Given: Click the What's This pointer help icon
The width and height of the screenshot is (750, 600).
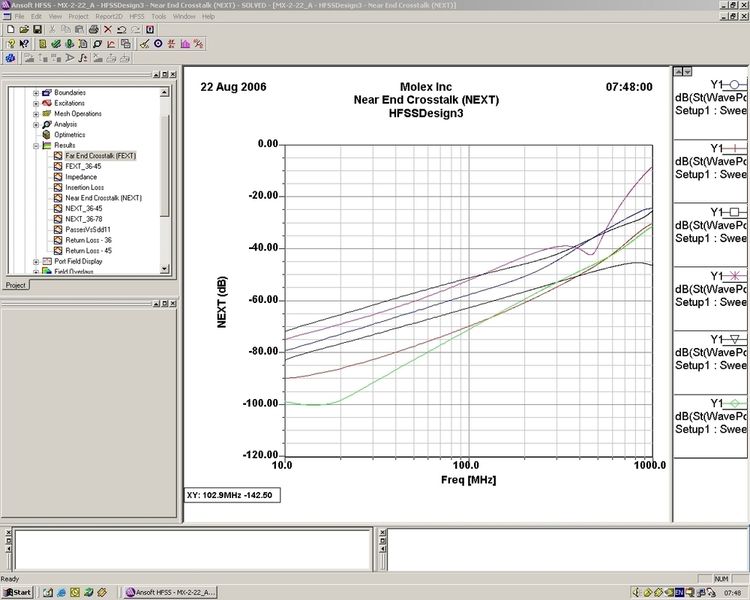Looking at the screenshot, I should (24, 44).
